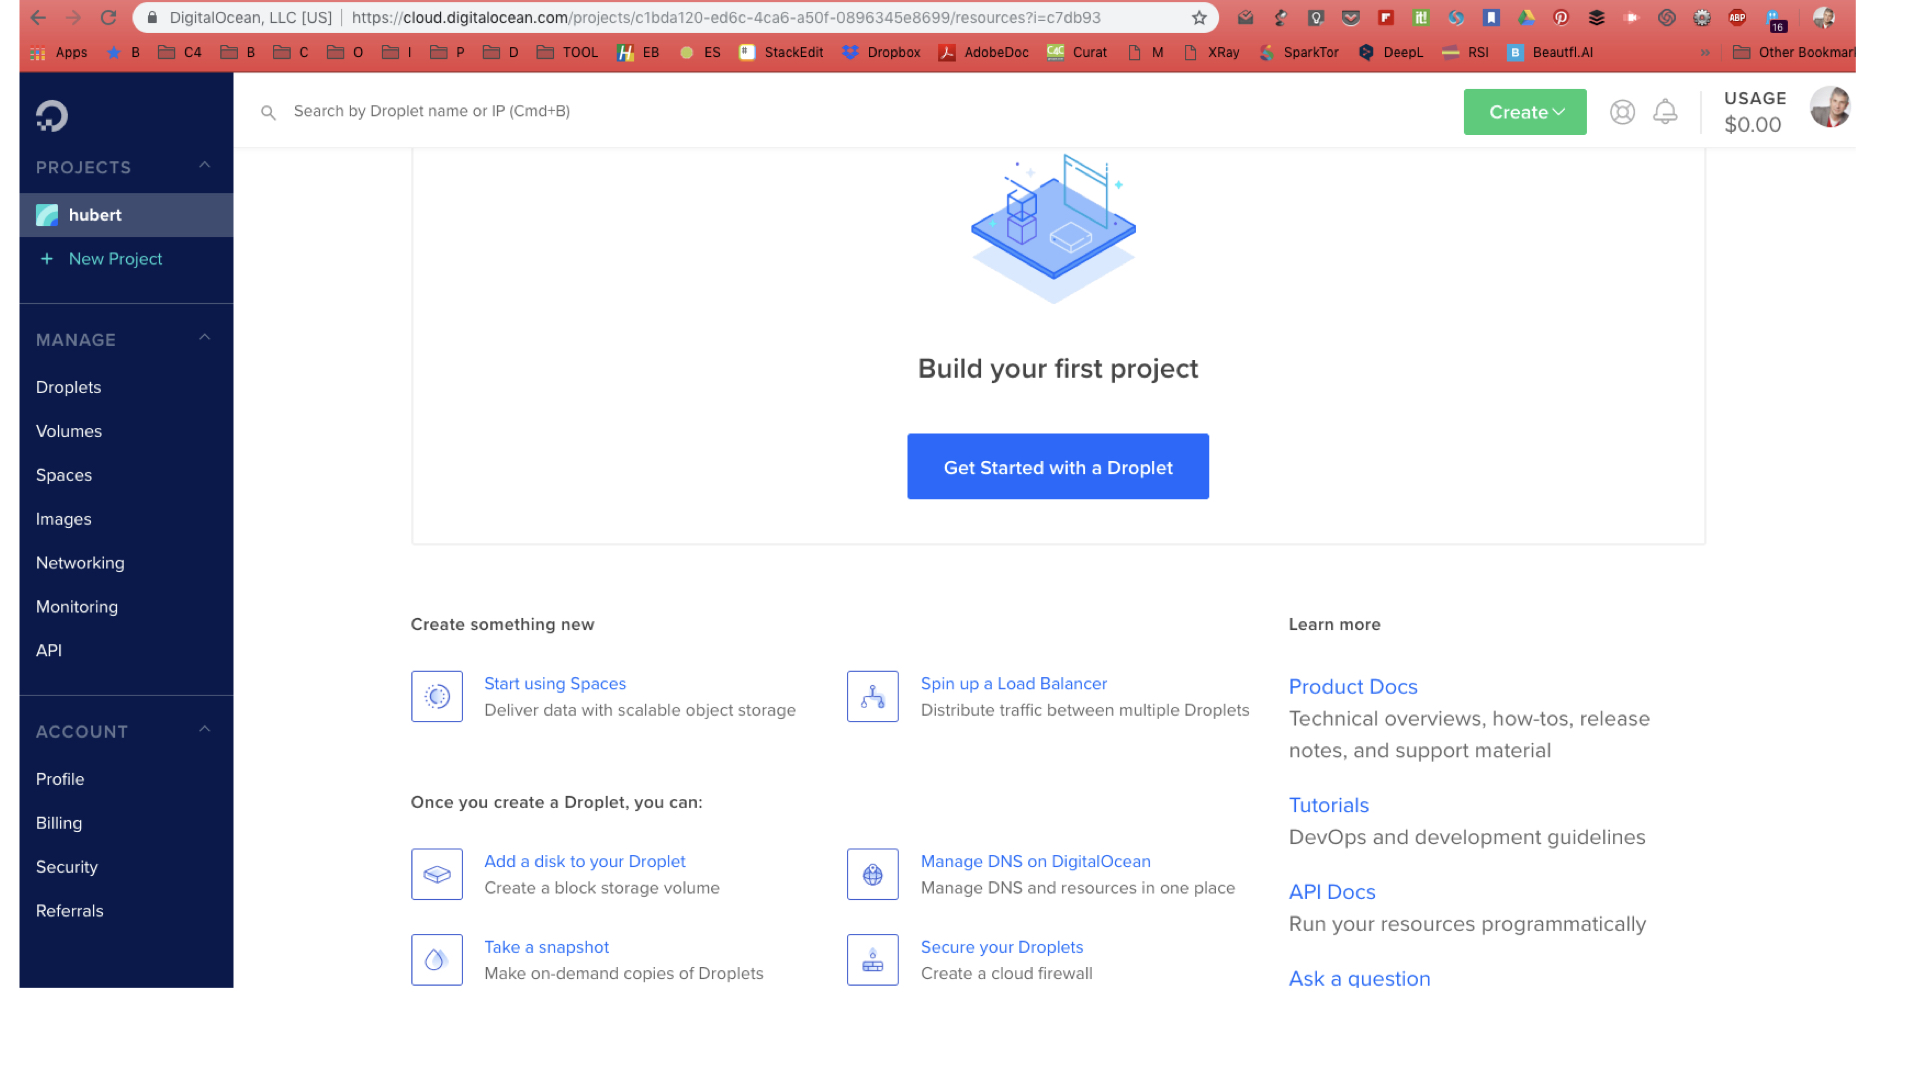Click Get Started with a Droplet
The width and height of the screenshot is (1920, 1080).
point(1058,466)
